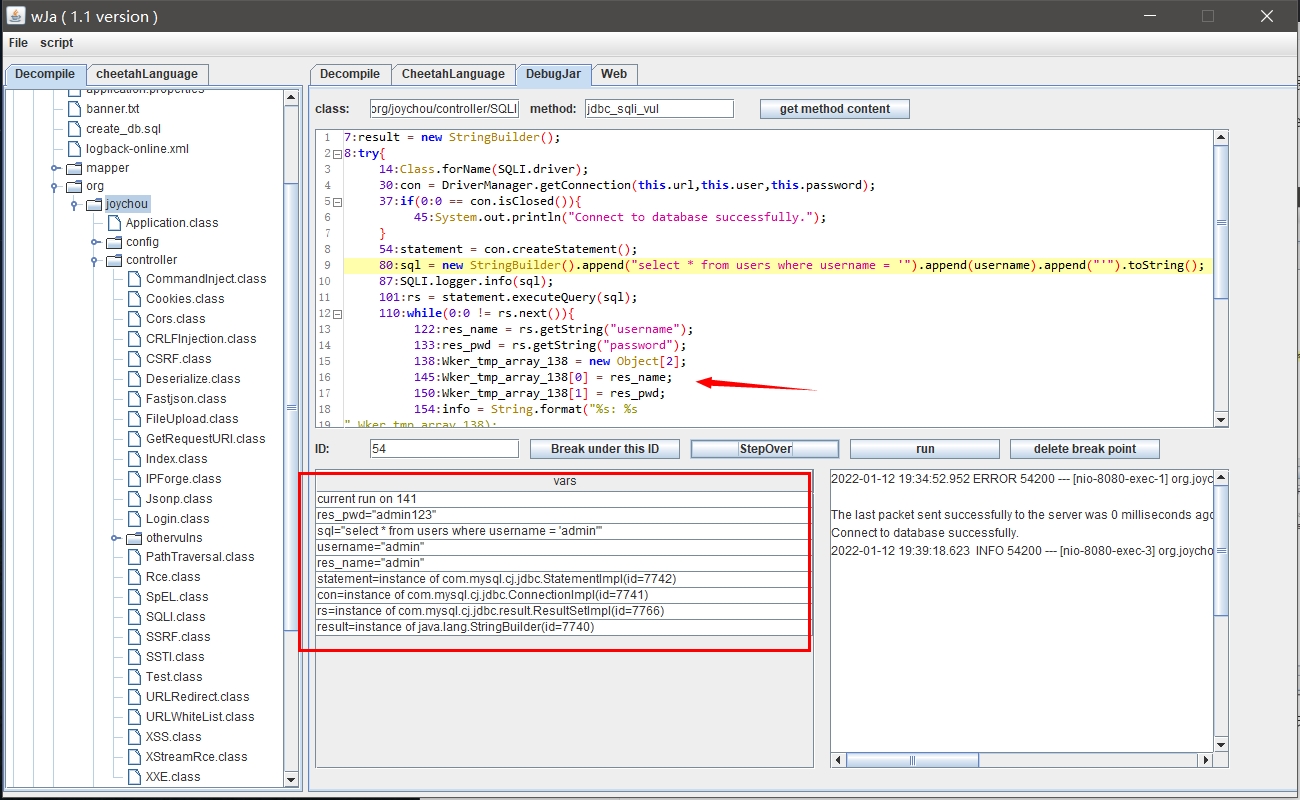Screen dimensions: 1300x800
Task: Open the File menu
Action: pyautogui.click(x=18, y=43)
